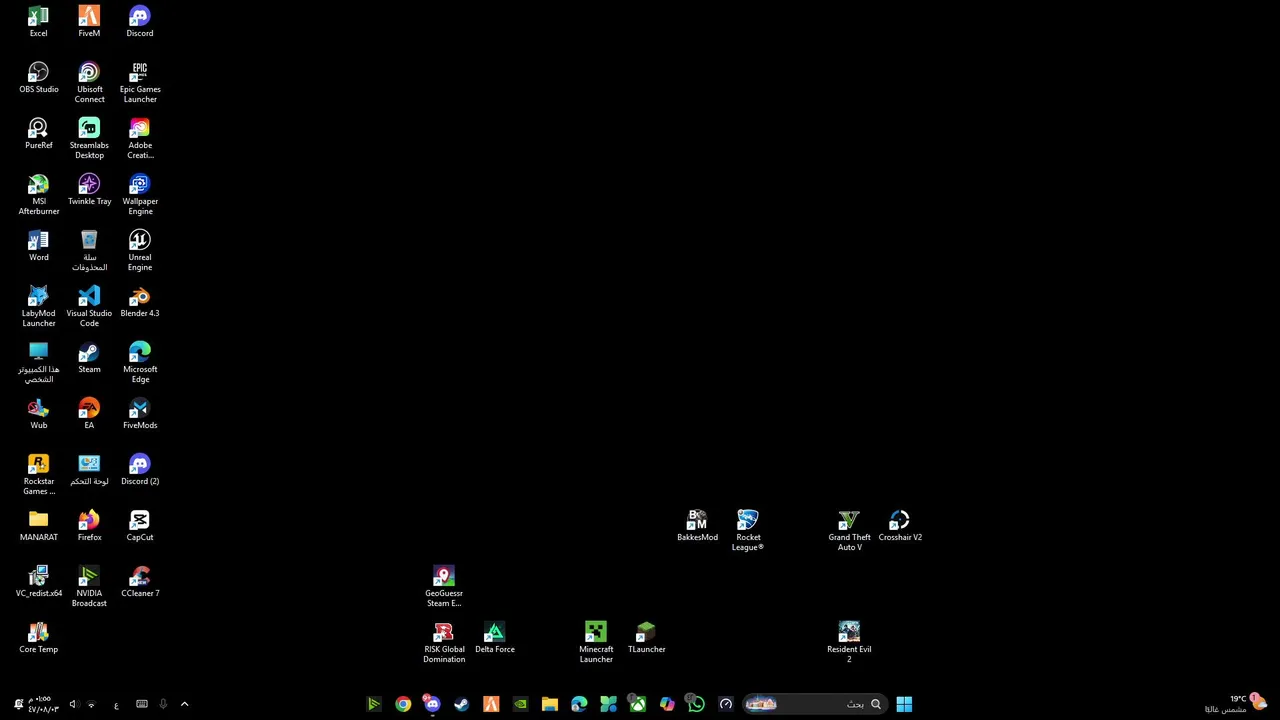Viewport: 1280px width, 720px height.
Task: Open the notification bell in taskbar
Action: [x=17, y=704]
